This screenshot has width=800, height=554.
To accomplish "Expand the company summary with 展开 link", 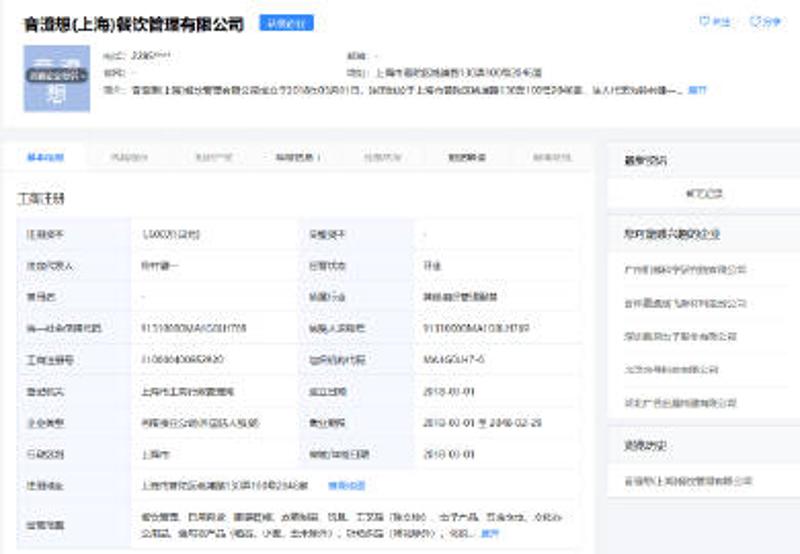I will pyautogui.click(x=697, y=90).
